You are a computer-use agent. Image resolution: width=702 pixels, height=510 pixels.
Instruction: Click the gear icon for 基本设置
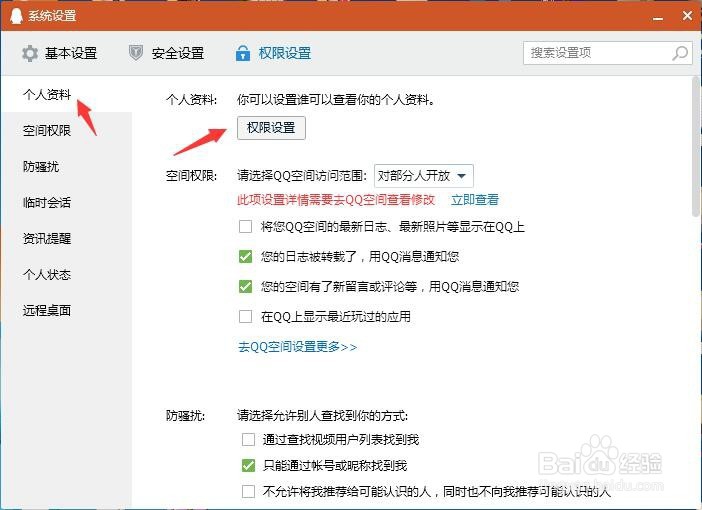coord(30,53)
